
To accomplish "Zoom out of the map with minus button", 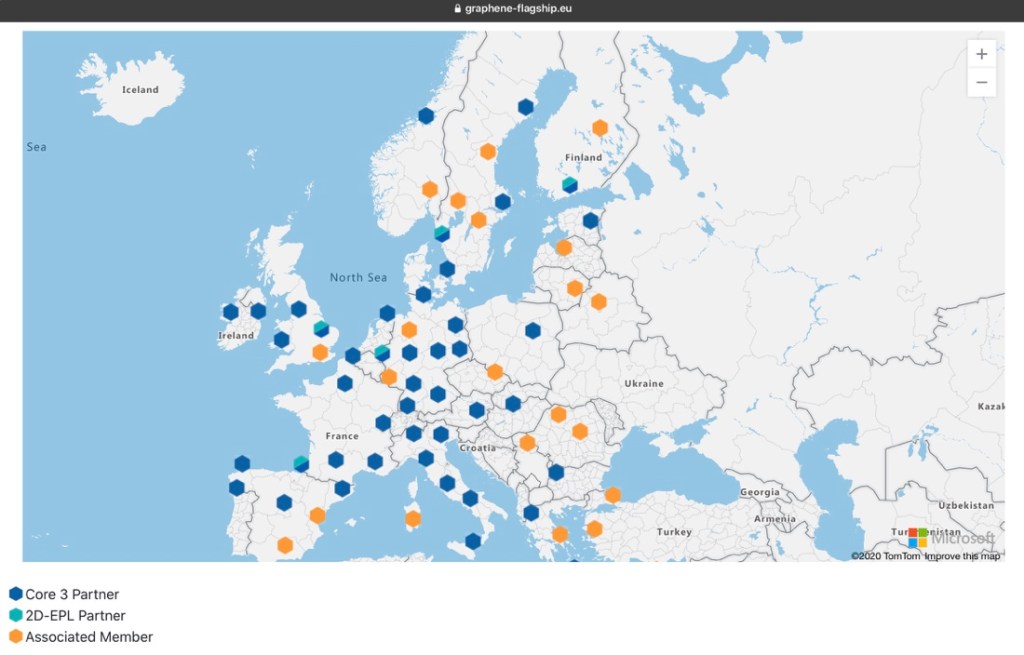I will point(981,83).
